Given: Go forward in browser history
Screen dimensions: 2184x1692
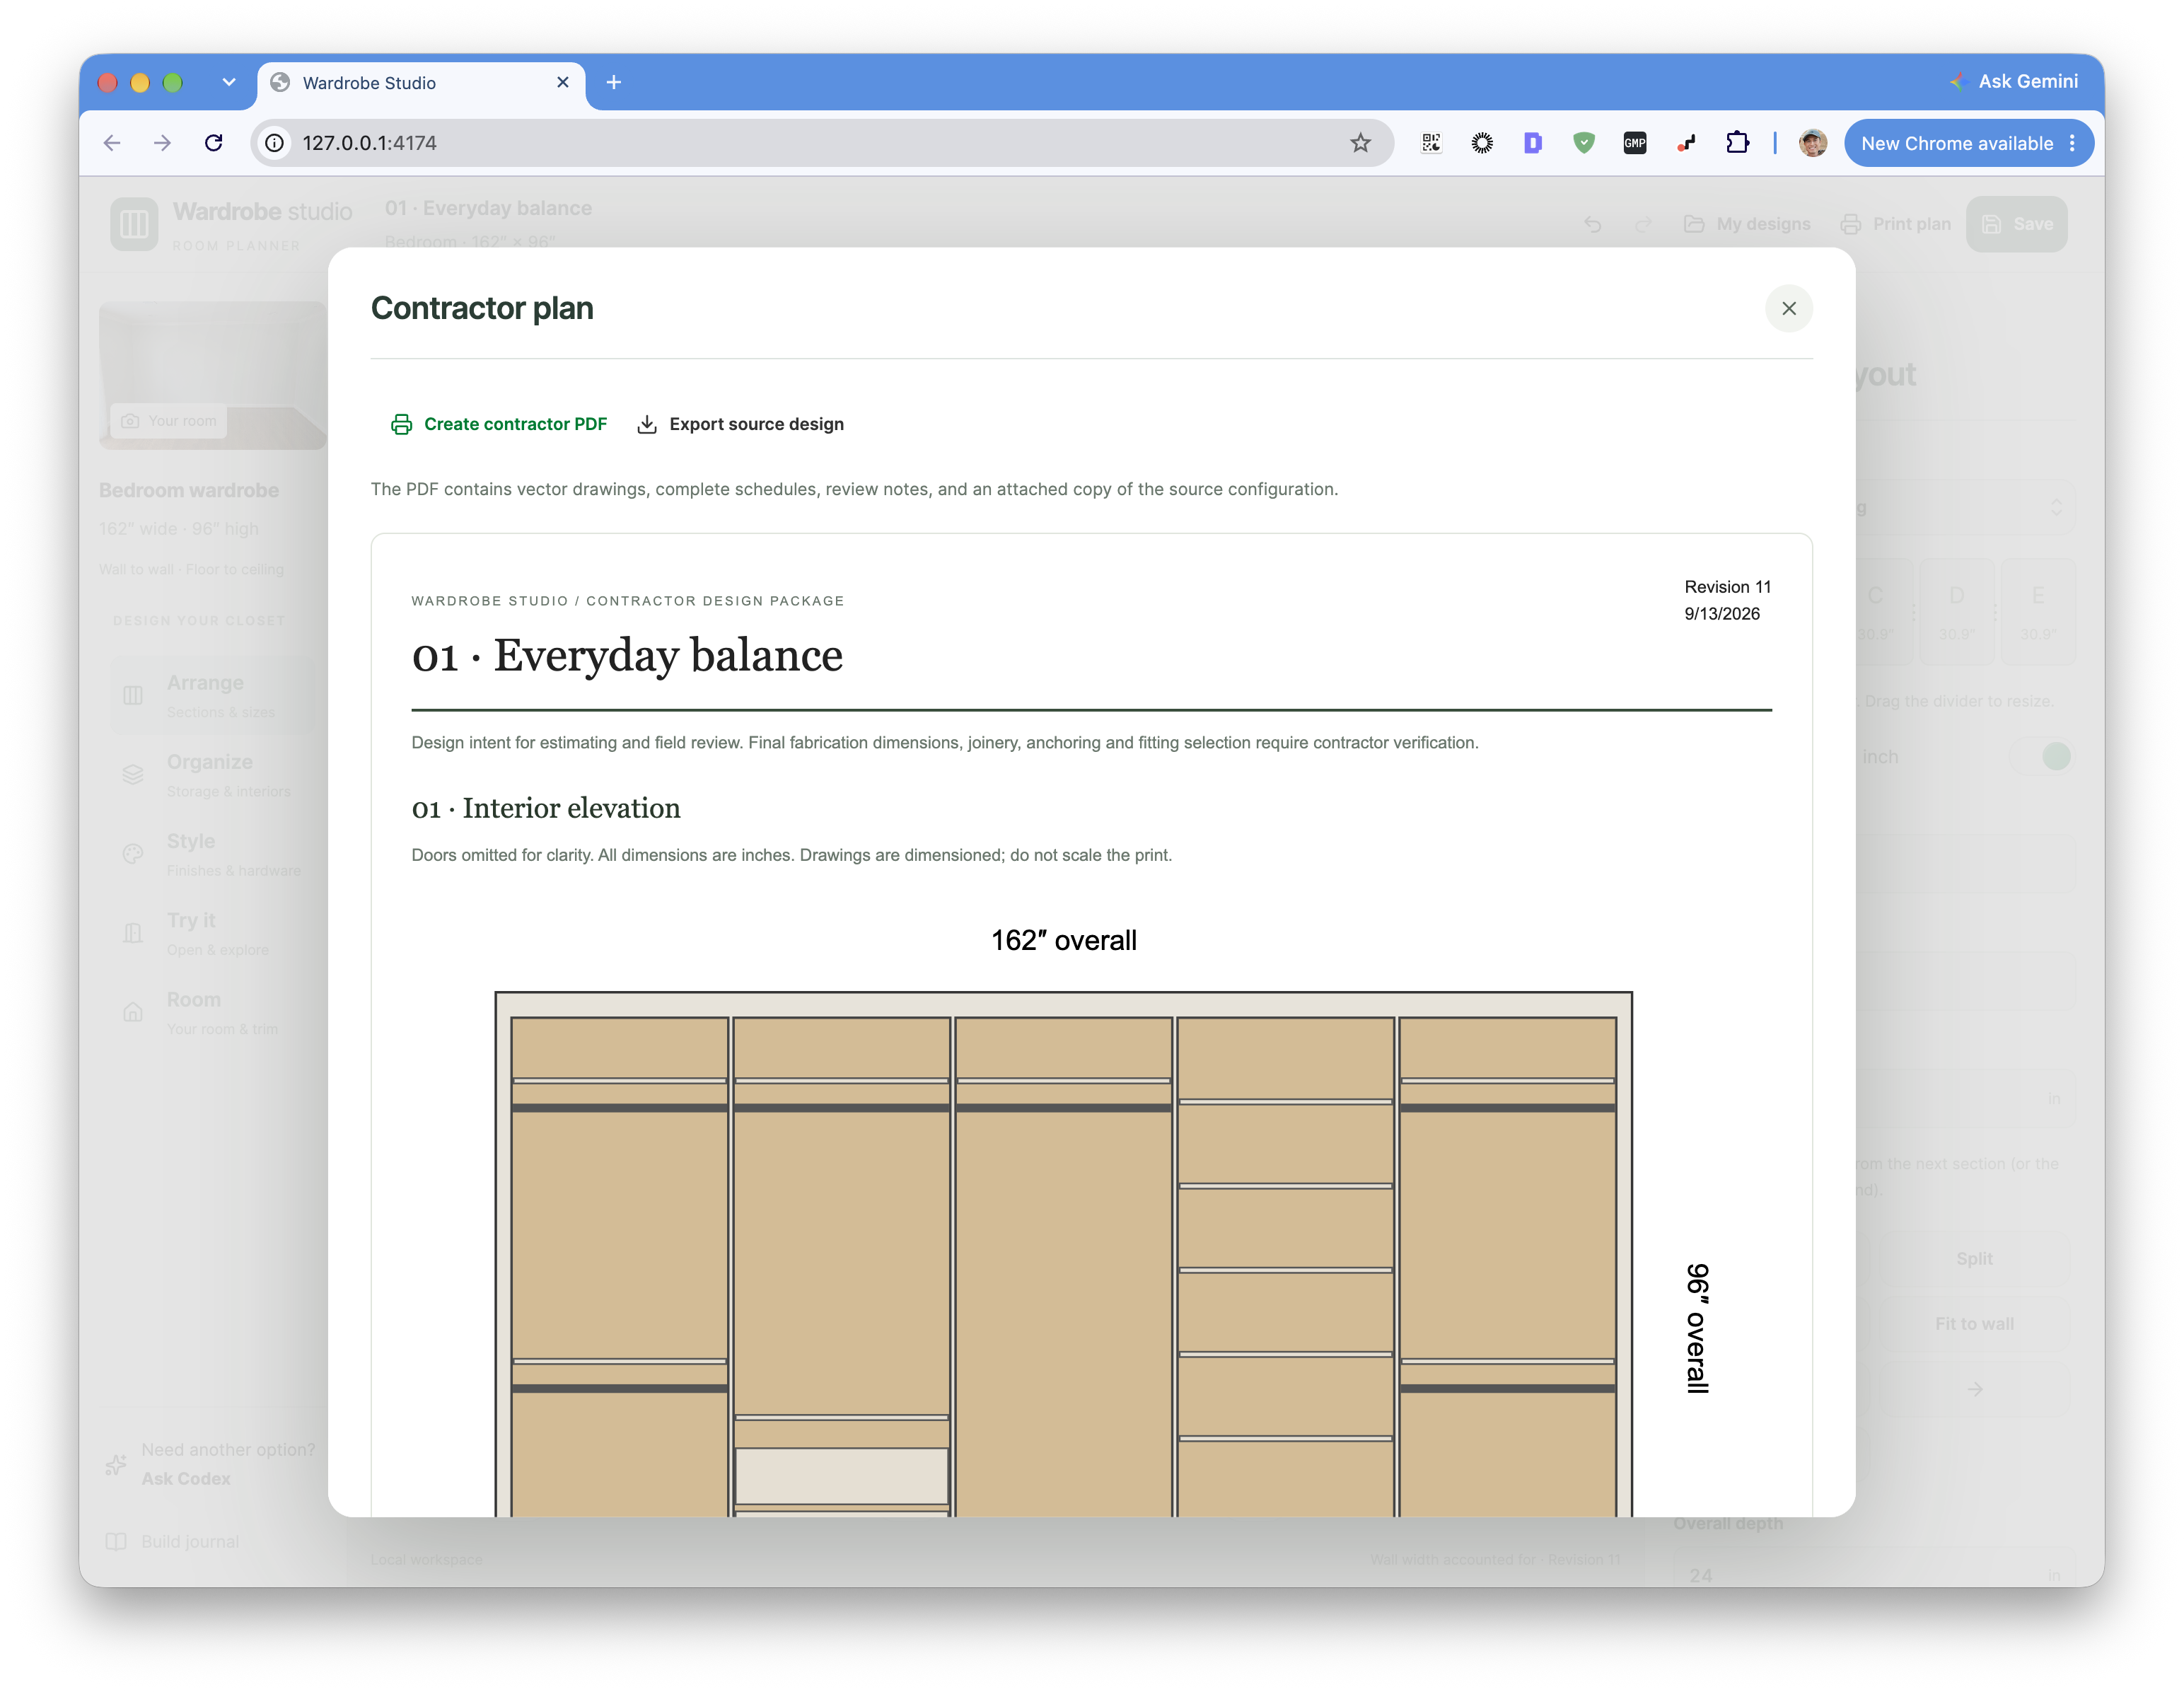Looking at the screenshot, I should [x=162, y=143].
